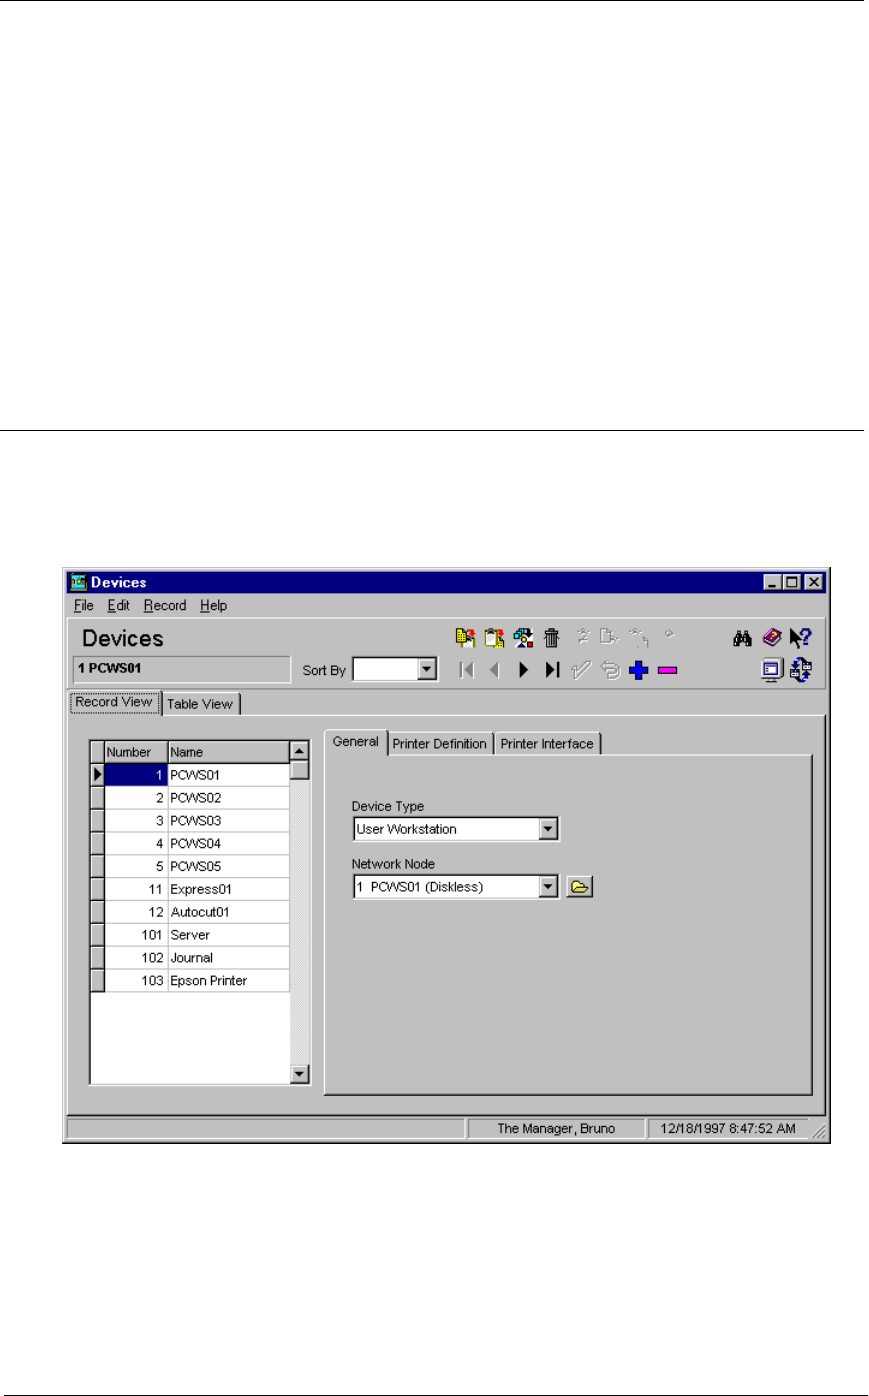Open the File menu
869x1396 pixels.
click(84, 605)
